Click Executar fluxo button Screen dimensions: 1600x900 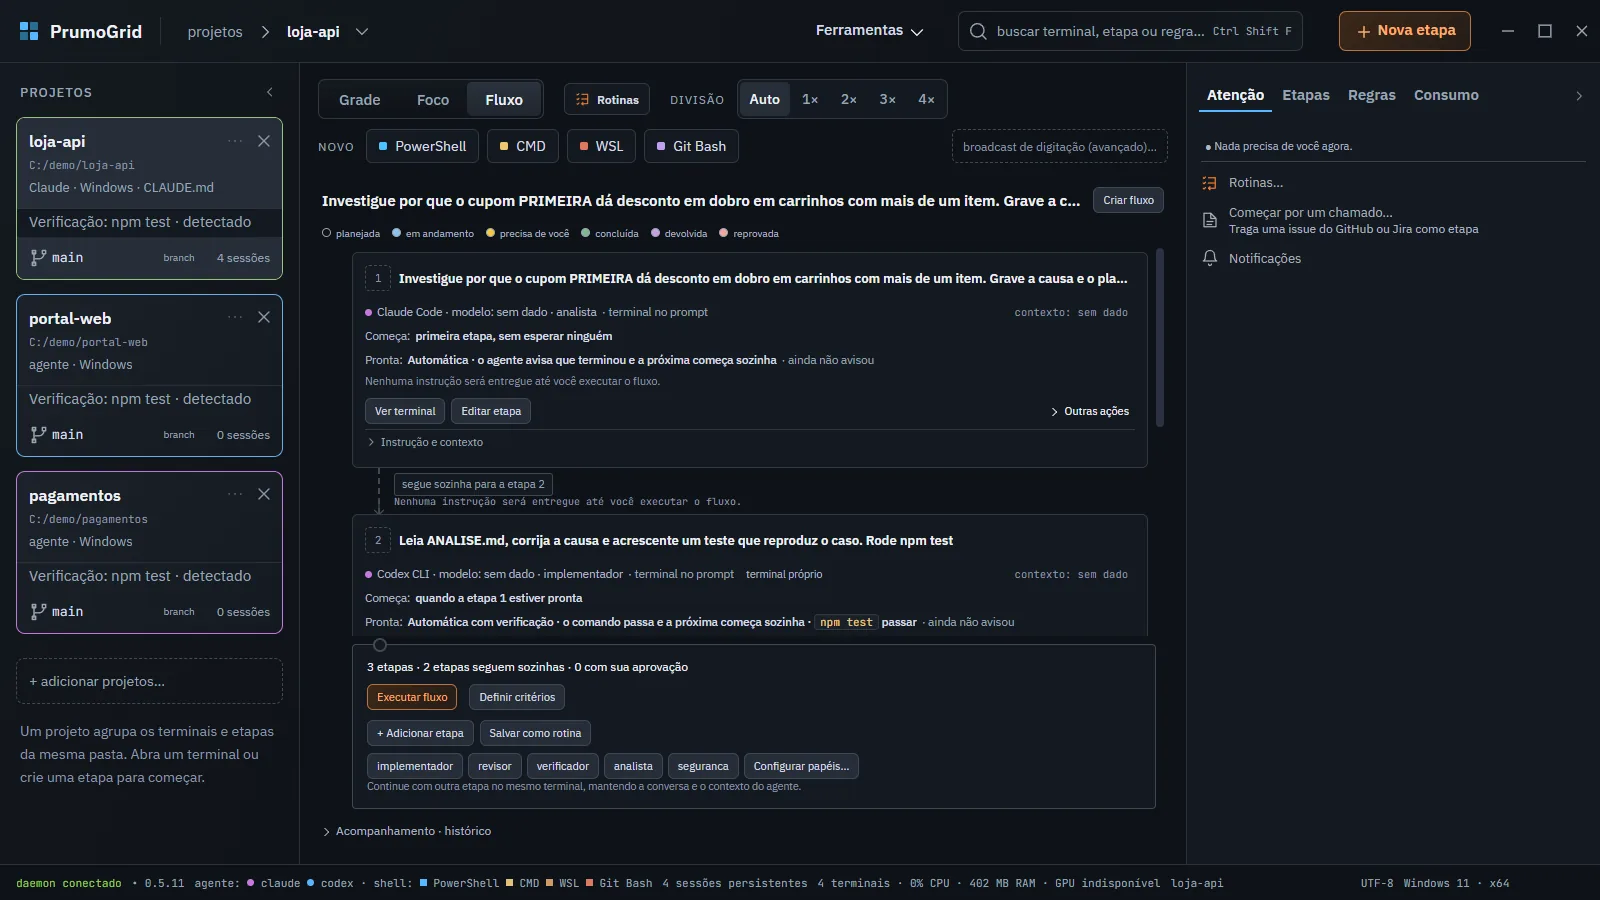click(x=412, y=697)
